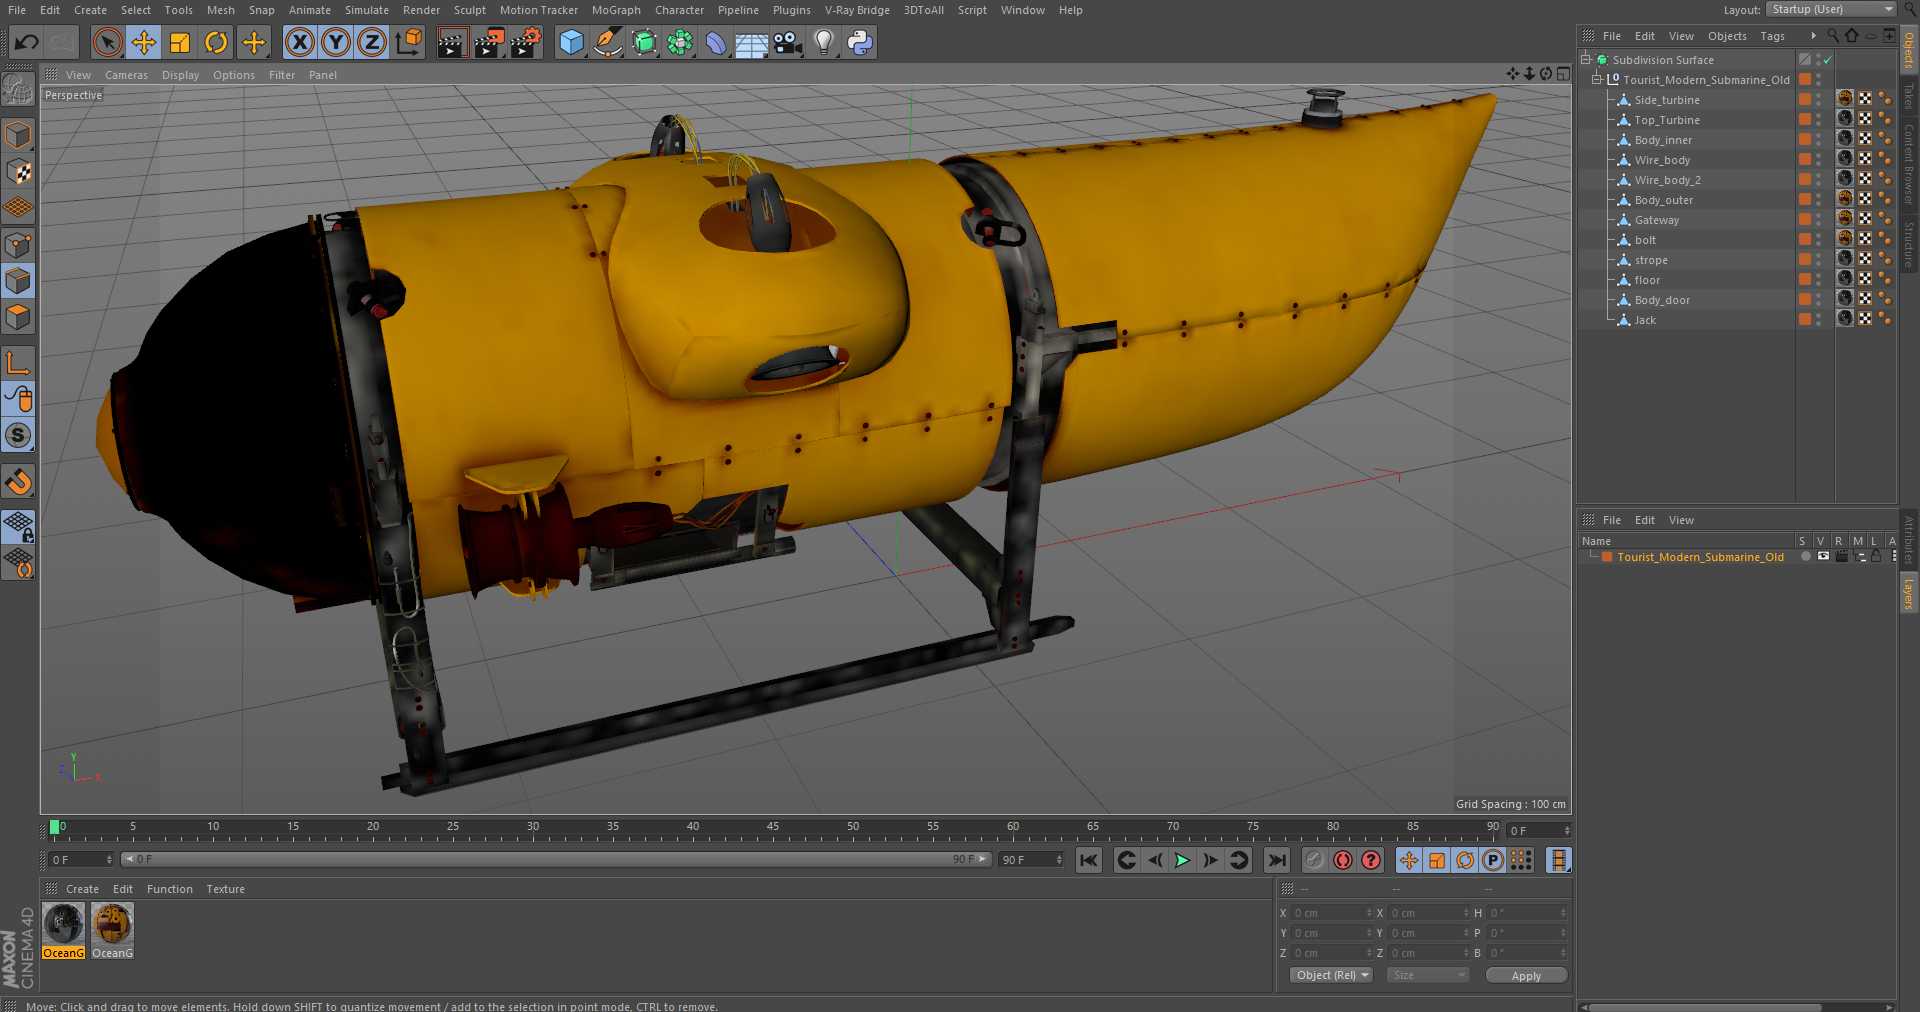Open the Layout Startup dropdown
The image size is (1920, 1012).
pos(1831,9)
